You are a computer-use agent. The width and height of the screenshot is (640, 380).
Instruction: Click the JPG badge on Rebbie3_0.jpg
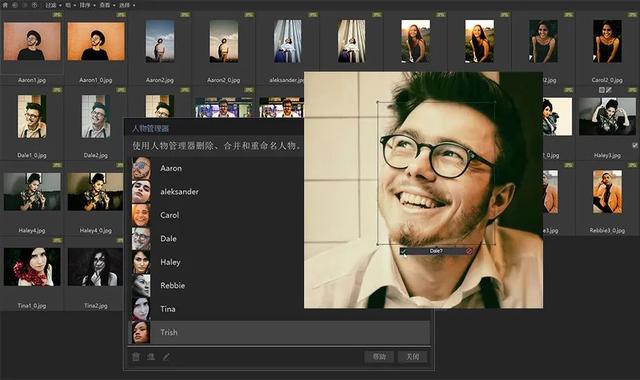633,165
